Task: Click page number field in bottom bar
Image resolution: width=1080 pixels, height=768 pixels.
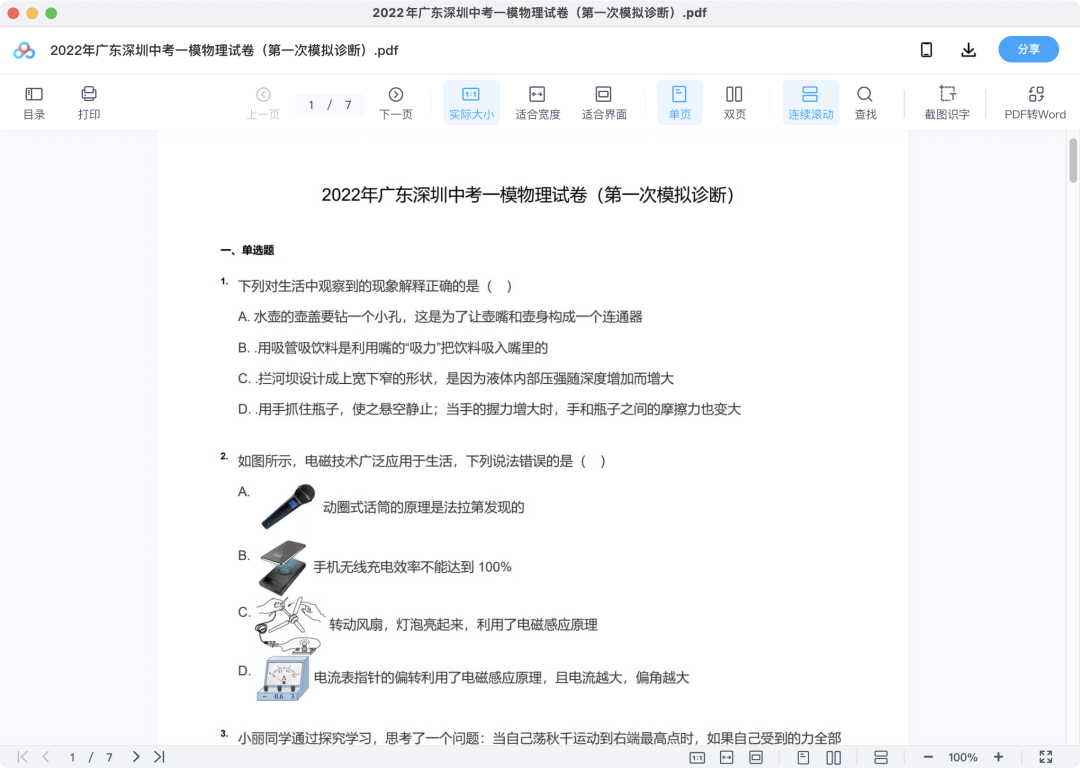Action: point(90,758)
